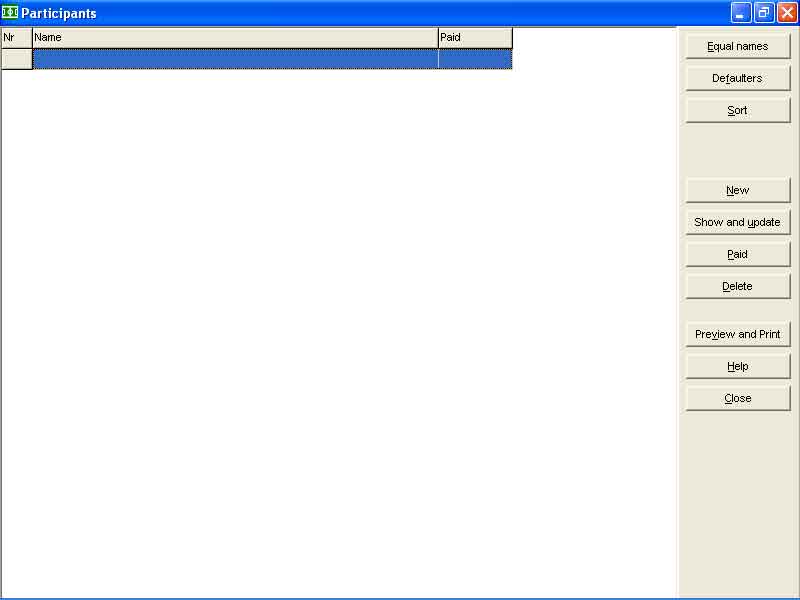
Task: Select the highlighted Name cell in first row
Action: tap(235, 59)
